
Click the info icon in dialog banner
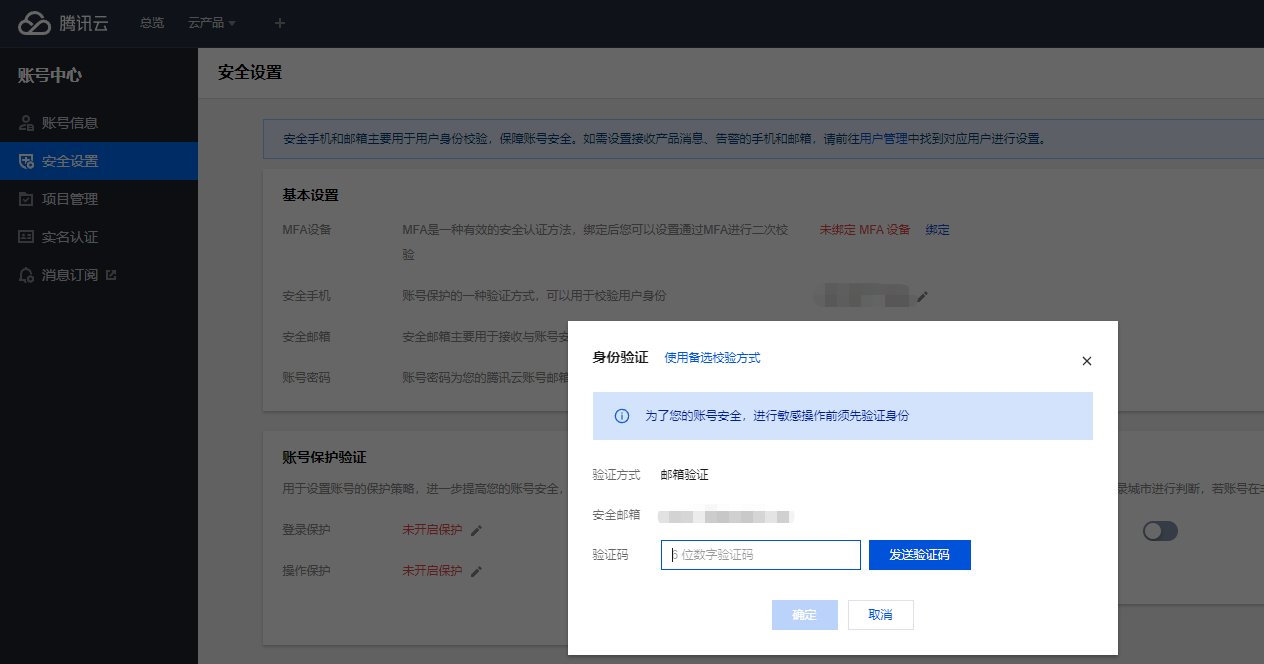click(x=622, y=416)
